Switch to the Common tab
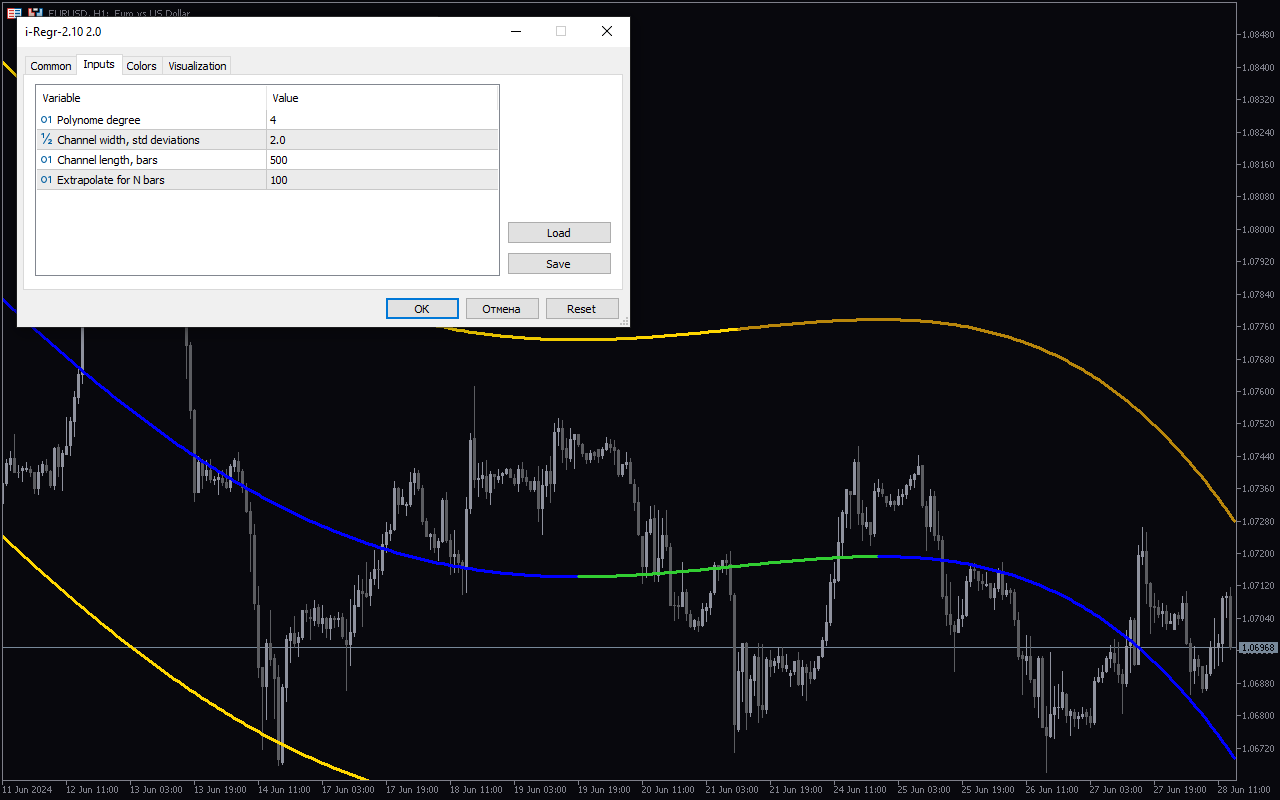Screen dimensions: 1280x800 pos(51,66)
